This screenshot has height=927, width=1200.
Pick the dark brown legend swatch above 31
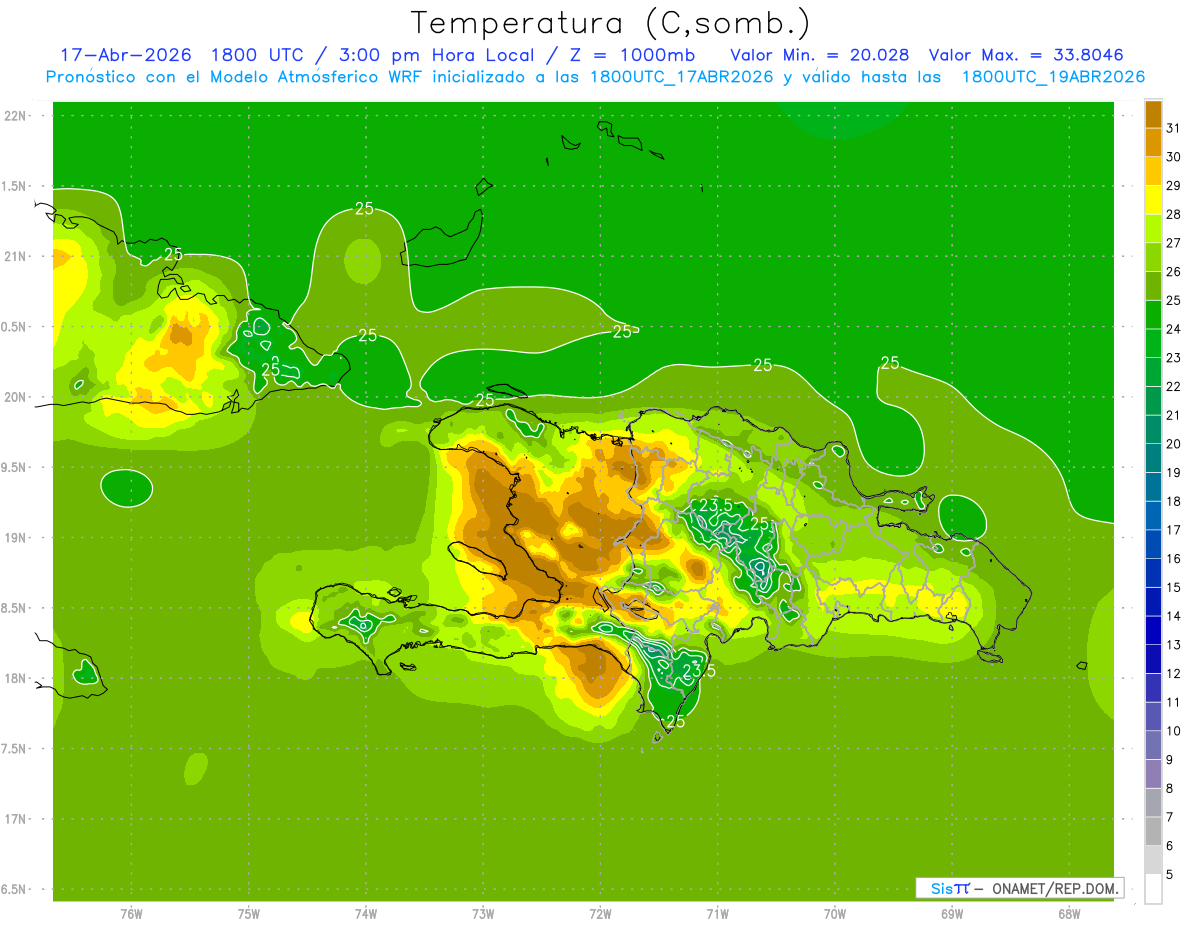(1153, 114)
